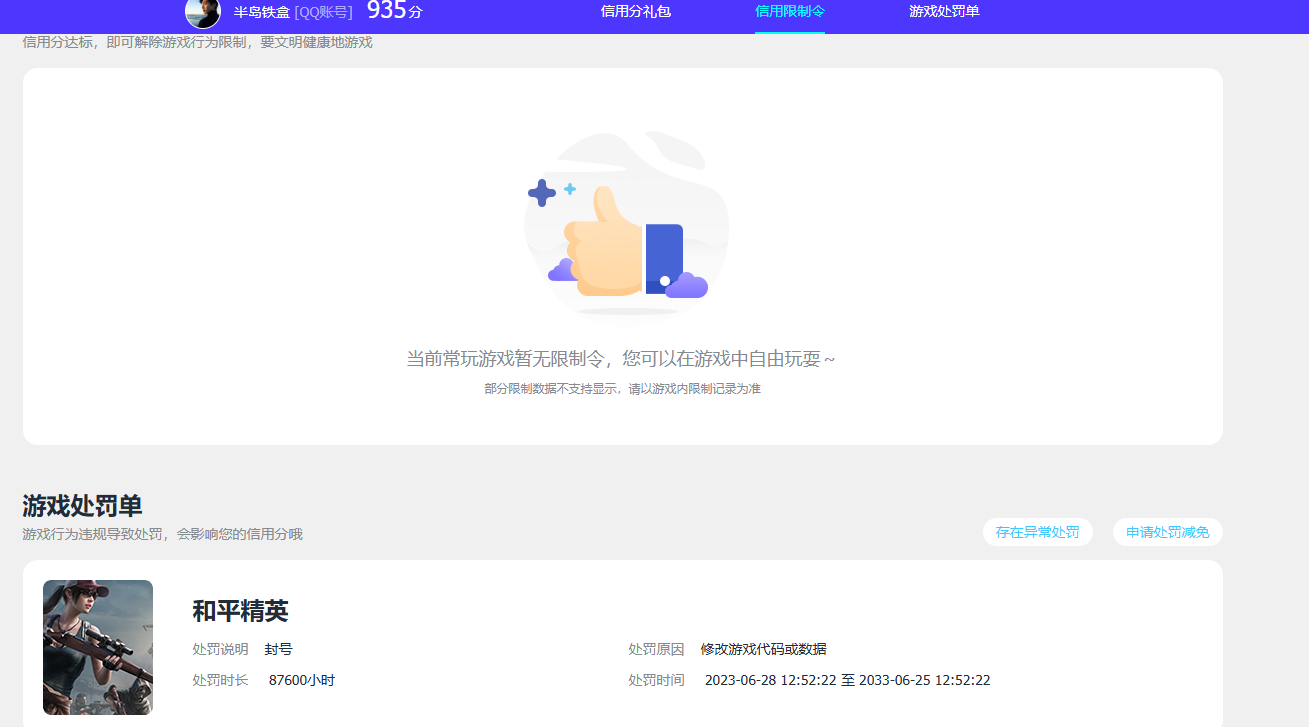Select the 信用限制令 tab
Image resolution: width=1309 pixels, height=727 pixels.
coord(790,12)
